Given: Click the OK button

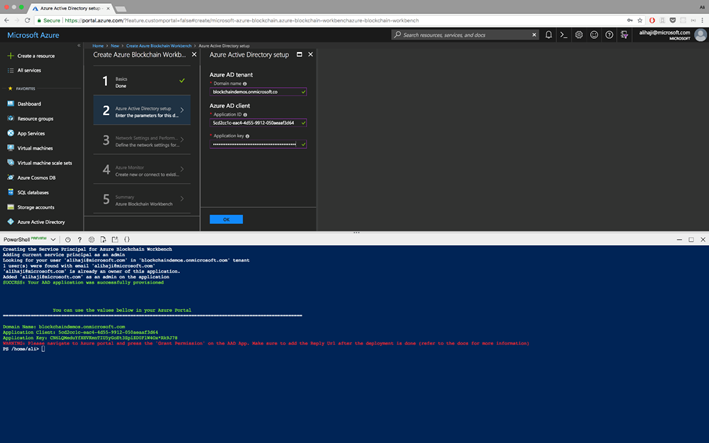Looking at the screenshot, I should pyautogui.click(x=226, y=219).
